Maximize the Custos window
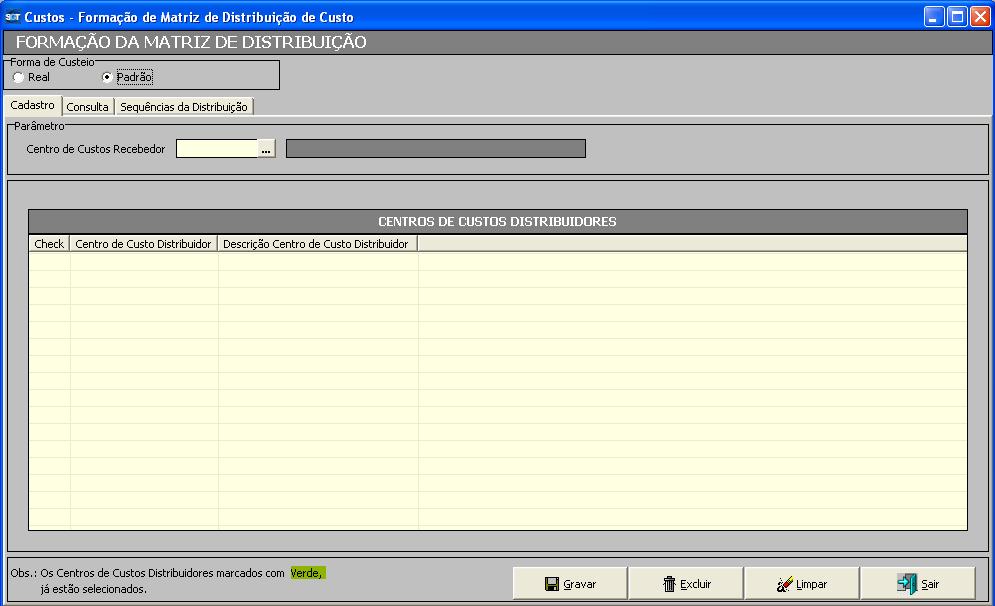 click(x=956, y=17)
